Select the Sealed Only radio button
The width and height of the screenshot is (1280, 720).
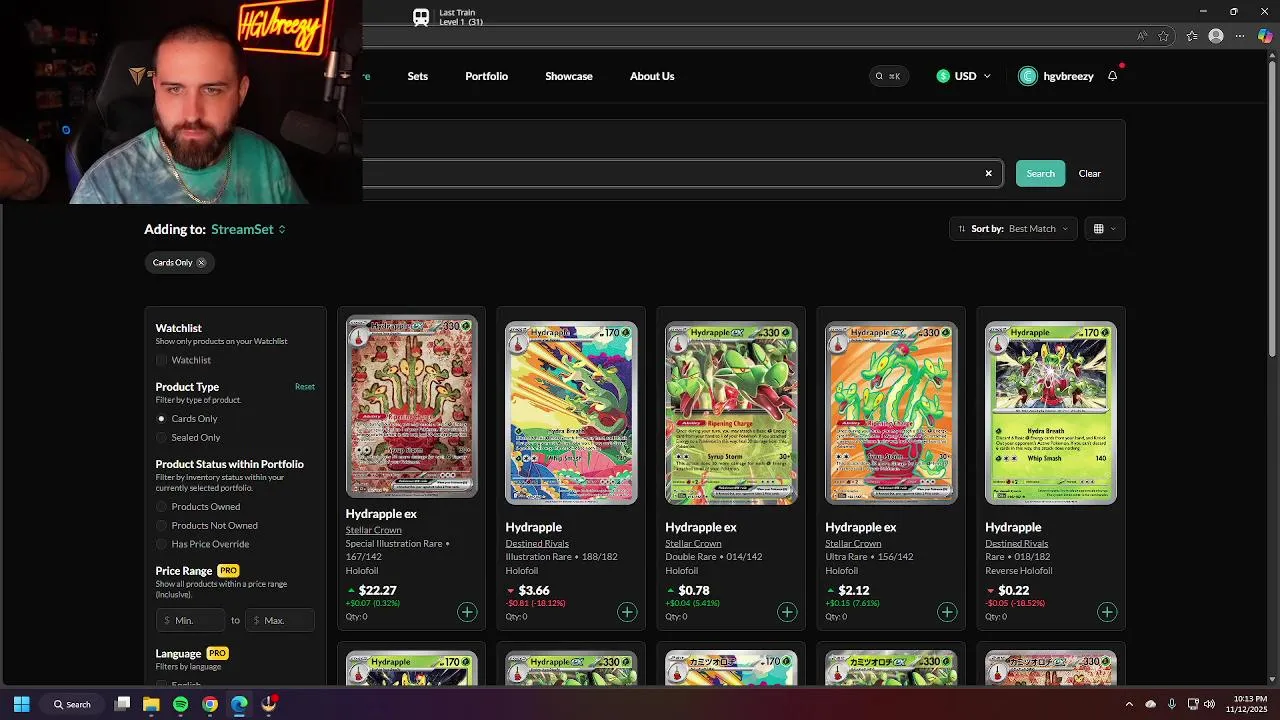point(161,438)
